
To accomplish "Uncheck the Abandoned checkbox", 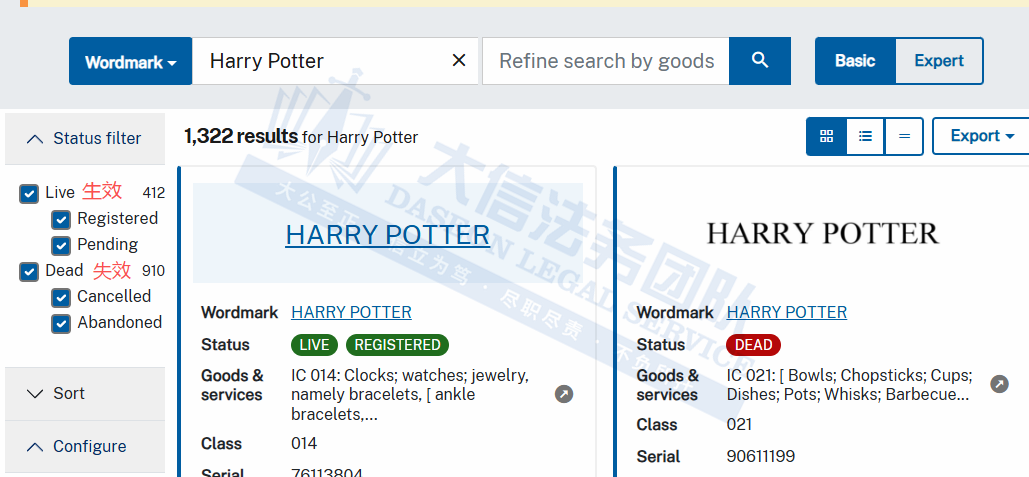I will (x=61, y=323).
